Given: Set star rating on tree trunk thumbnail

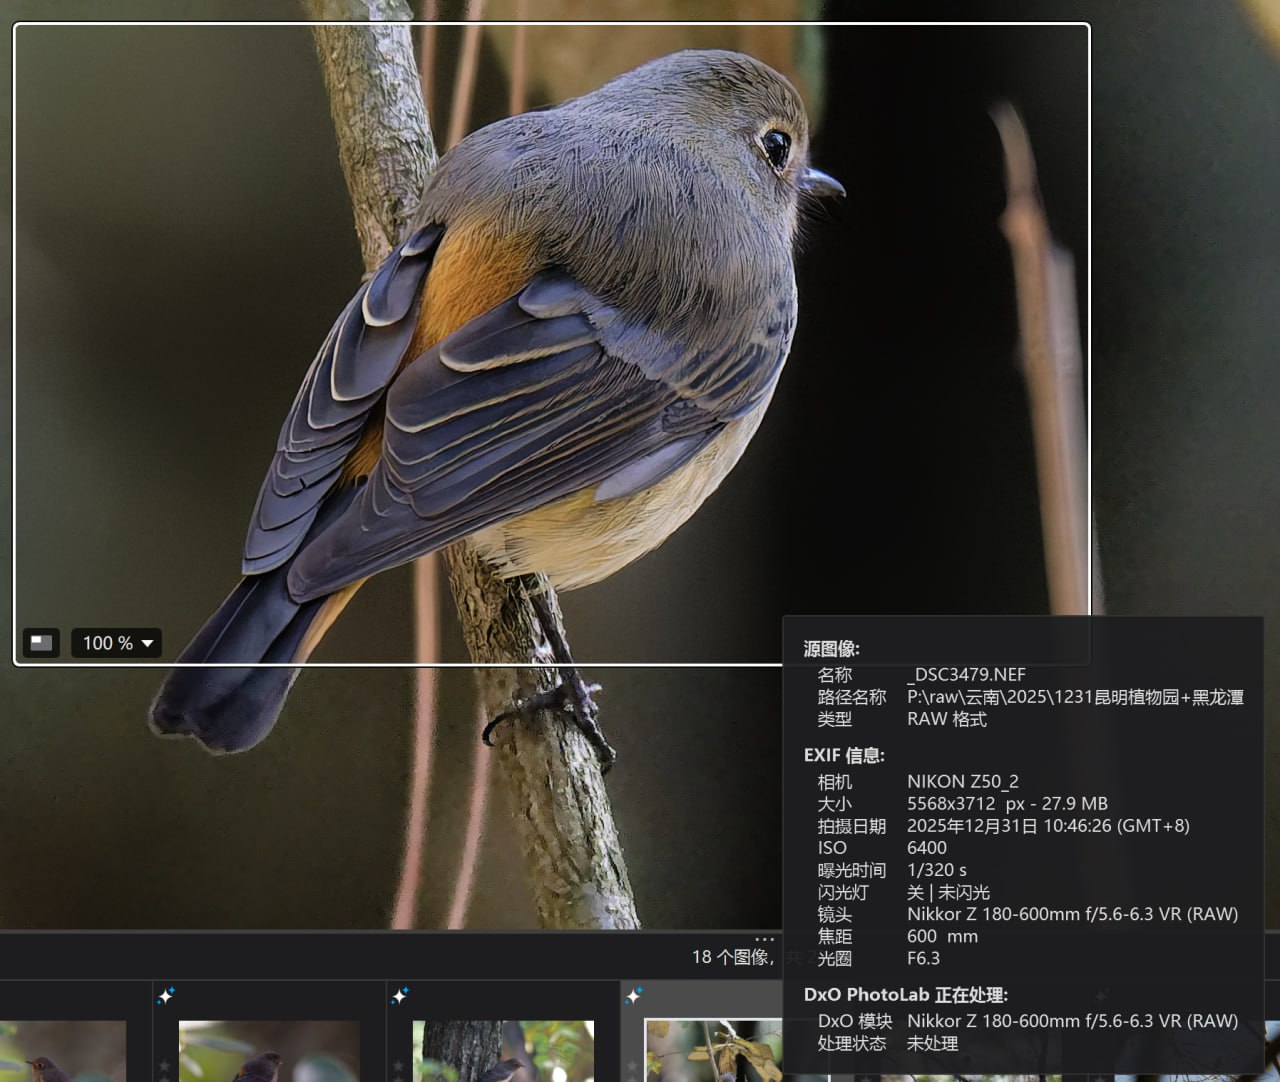Looking at the screenshot, I should (x=398, y=1066).
